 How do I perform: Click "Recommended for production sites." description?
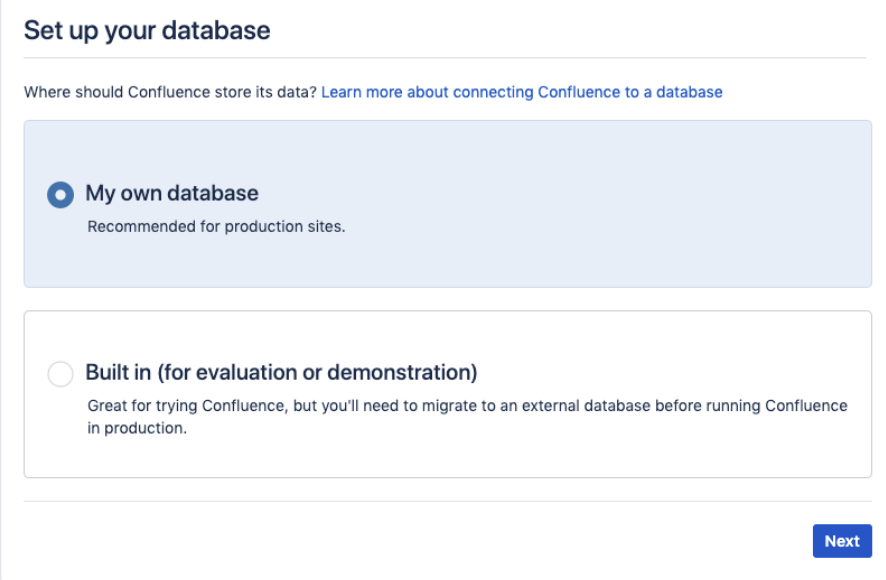point(216,226)
